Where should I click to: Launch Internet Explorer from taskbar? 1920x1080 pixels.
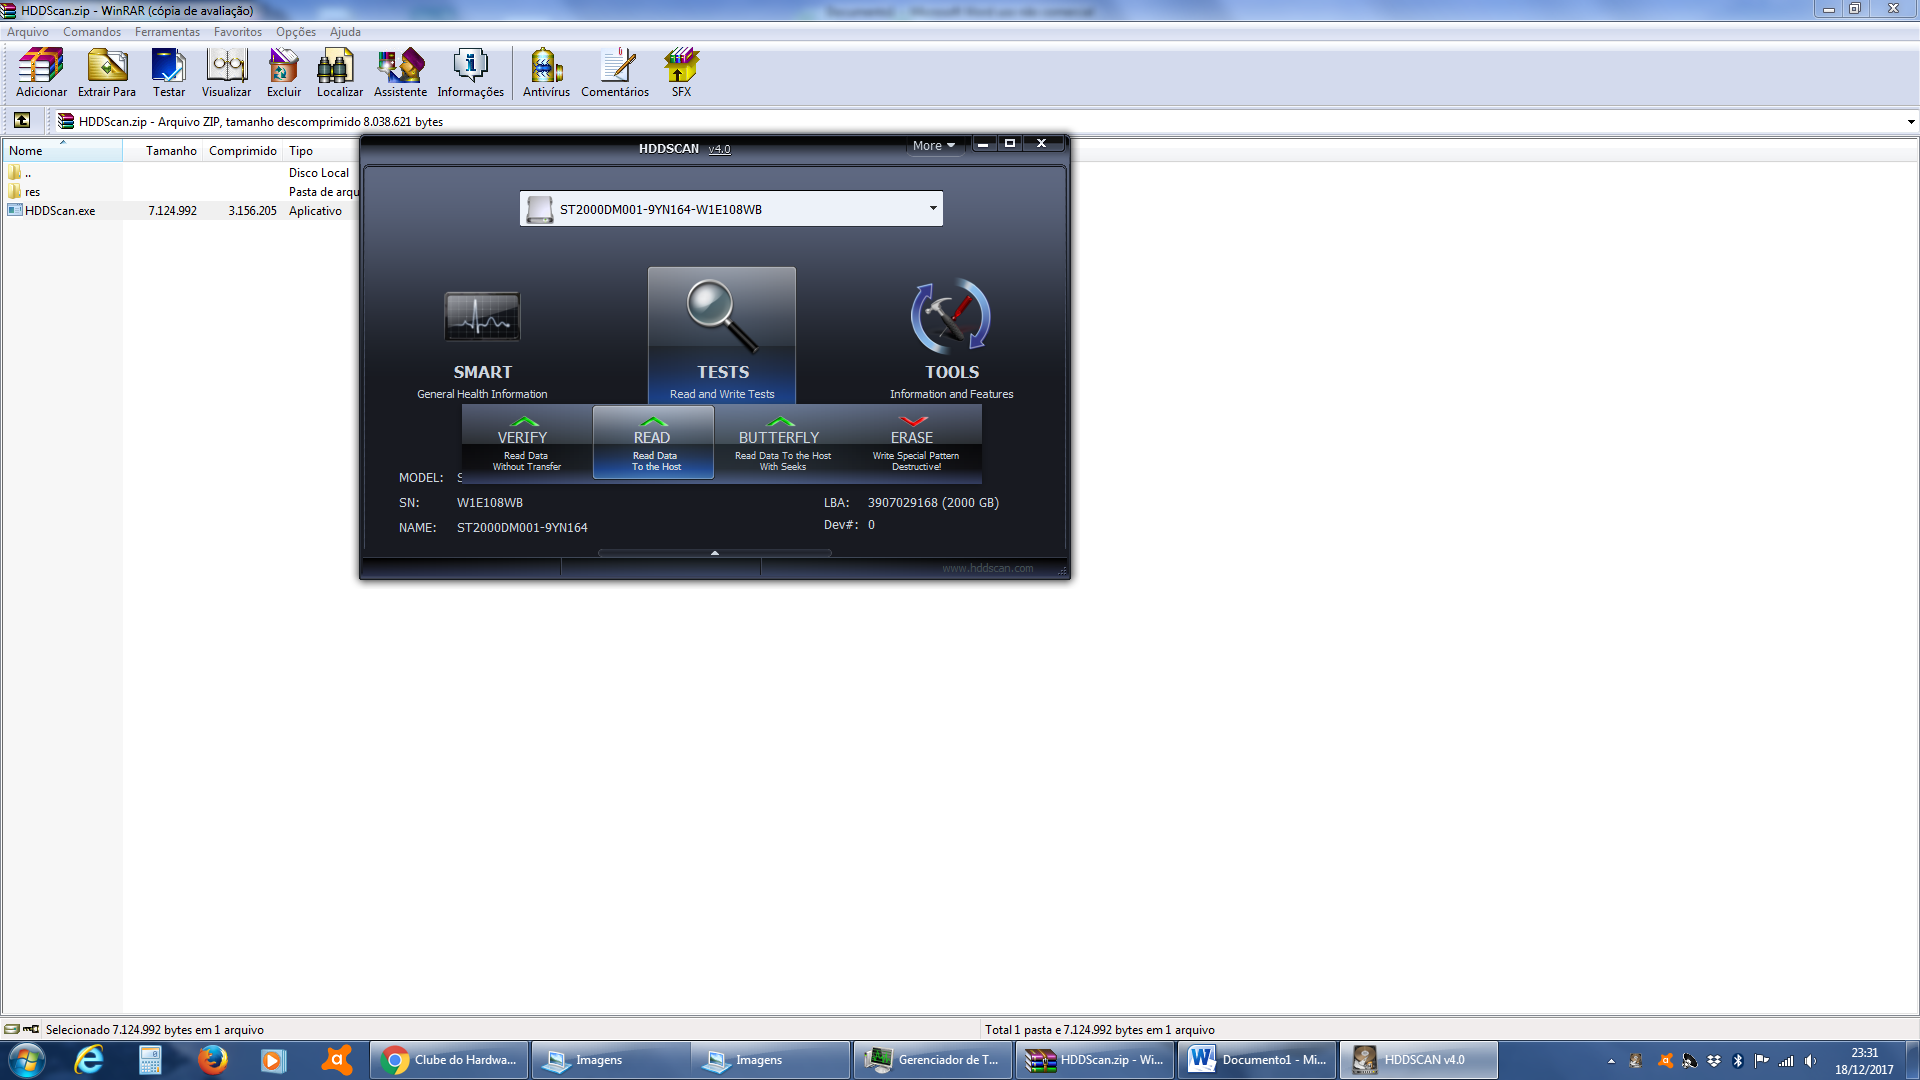[x=89, y=1060]
